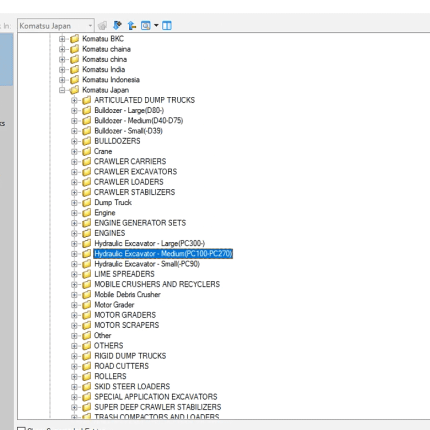Select the Other folder
The image size is (430, 430).
pyautogui.click(x=103, y=335)
